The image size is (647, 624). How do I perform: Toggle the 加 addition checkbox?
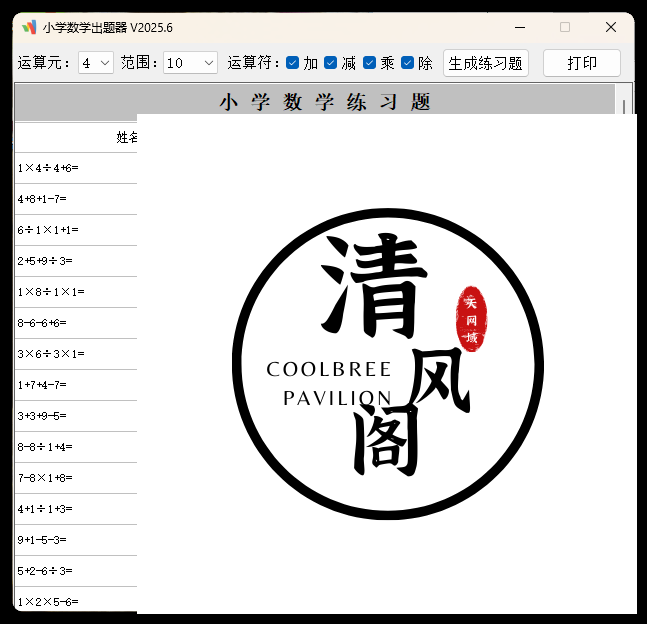click(x=292, y=63)
